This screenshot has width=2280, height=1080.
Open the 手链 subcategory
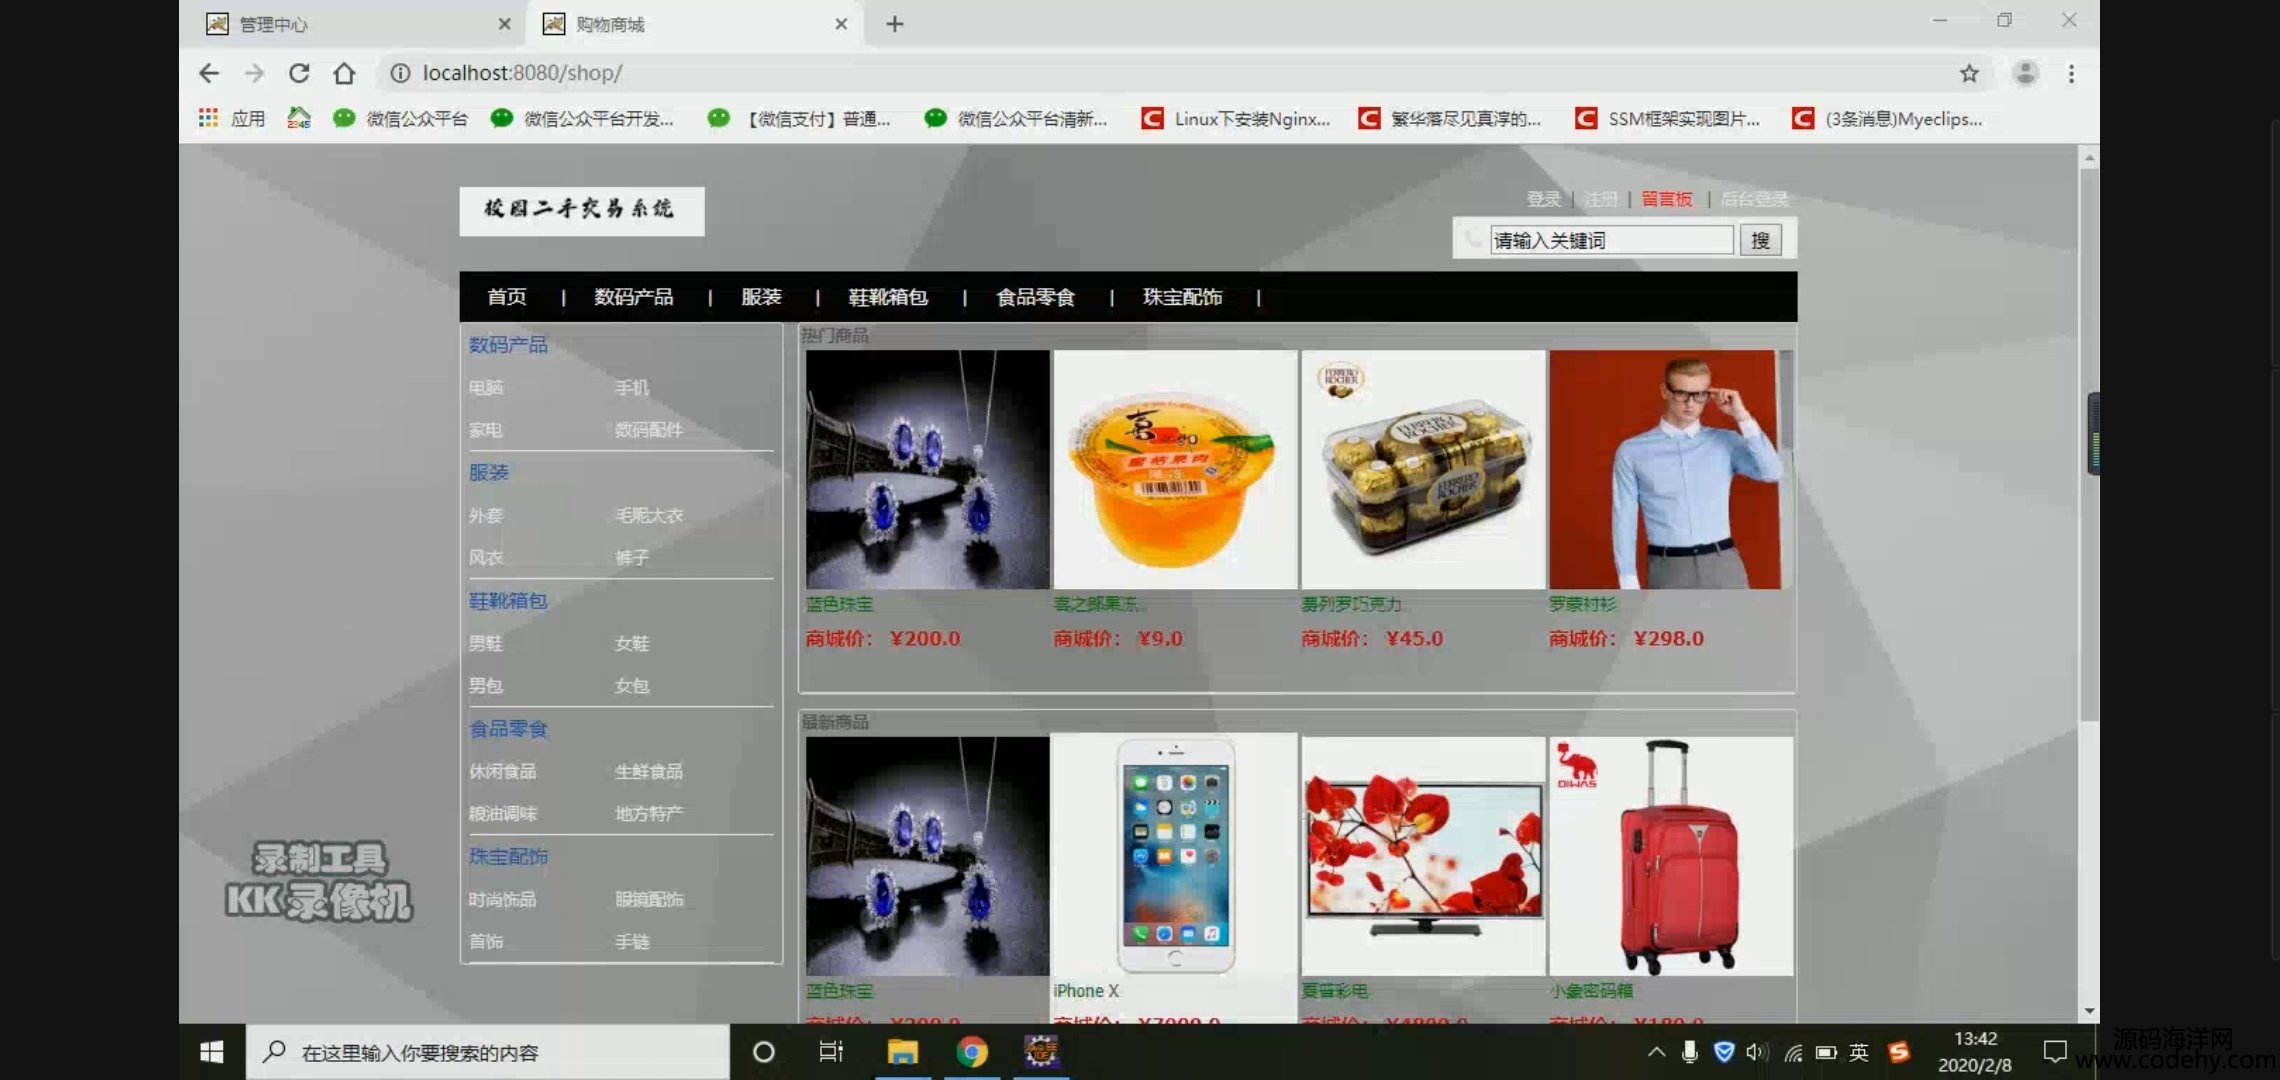tap(632, 941)
